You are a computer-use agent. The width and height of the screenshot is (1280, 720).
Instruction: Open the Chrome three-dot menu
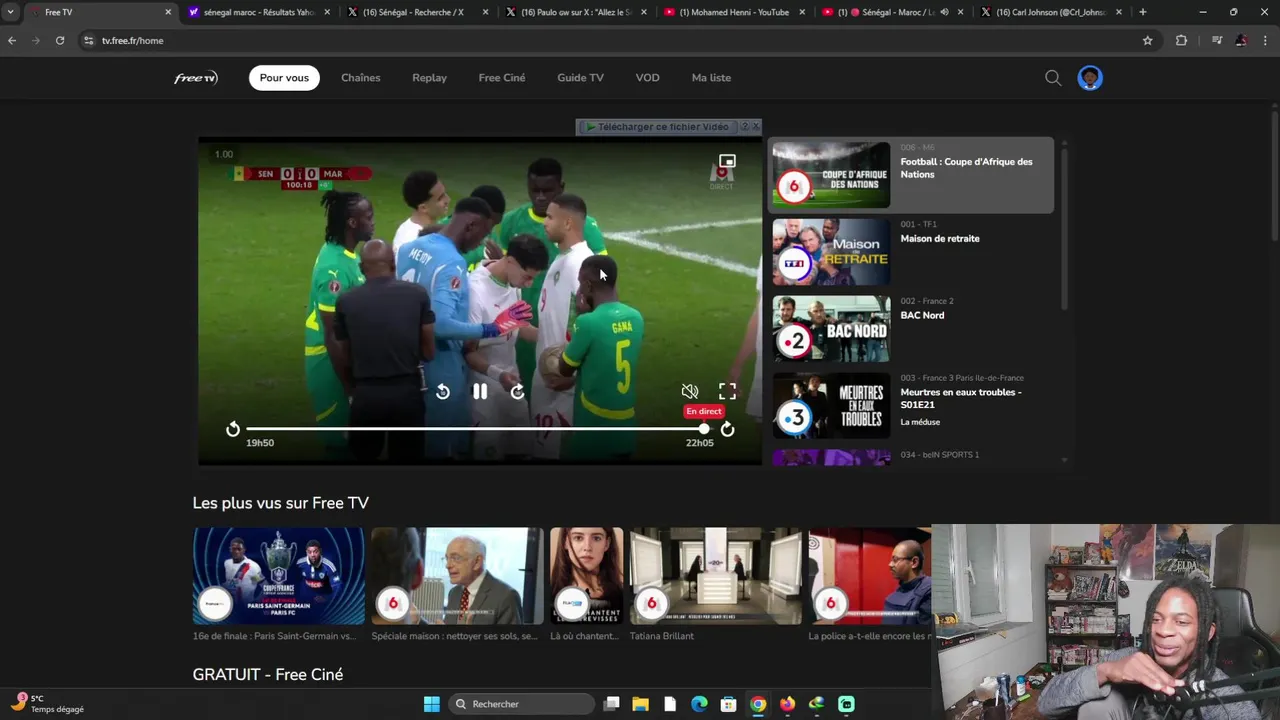[x=1265, y=41]
